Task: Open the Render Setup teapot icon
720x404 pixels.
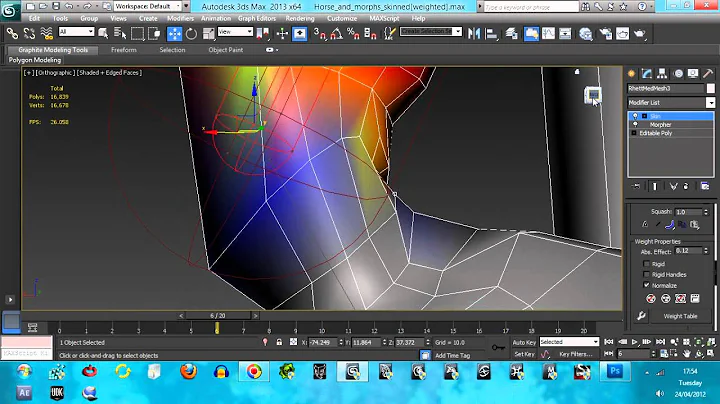Action: click(x=605, y=34)
